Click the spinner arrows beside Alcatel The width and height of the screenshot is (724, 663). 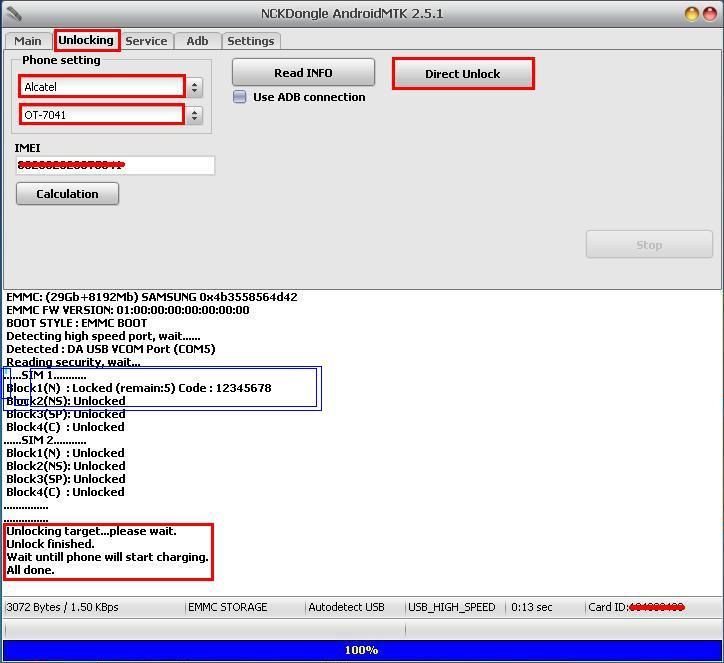(x=195, y=87)
